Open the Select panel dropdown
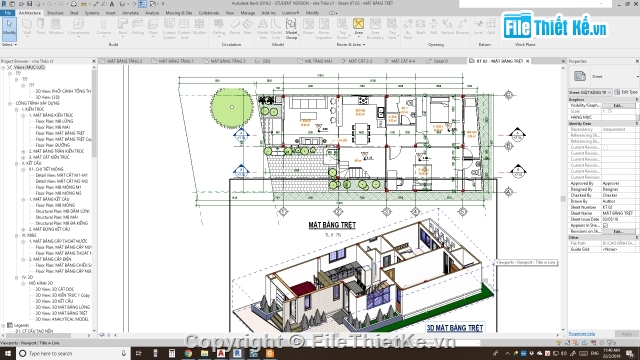640x360 pixels. click(9, 44)
